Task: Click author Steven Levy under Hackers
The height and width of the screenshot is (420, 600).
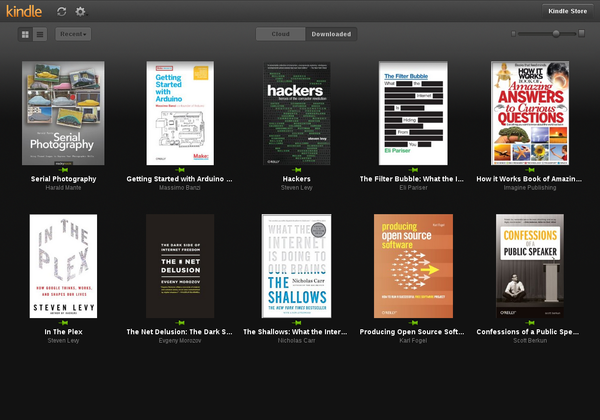Action: [297, 187]
